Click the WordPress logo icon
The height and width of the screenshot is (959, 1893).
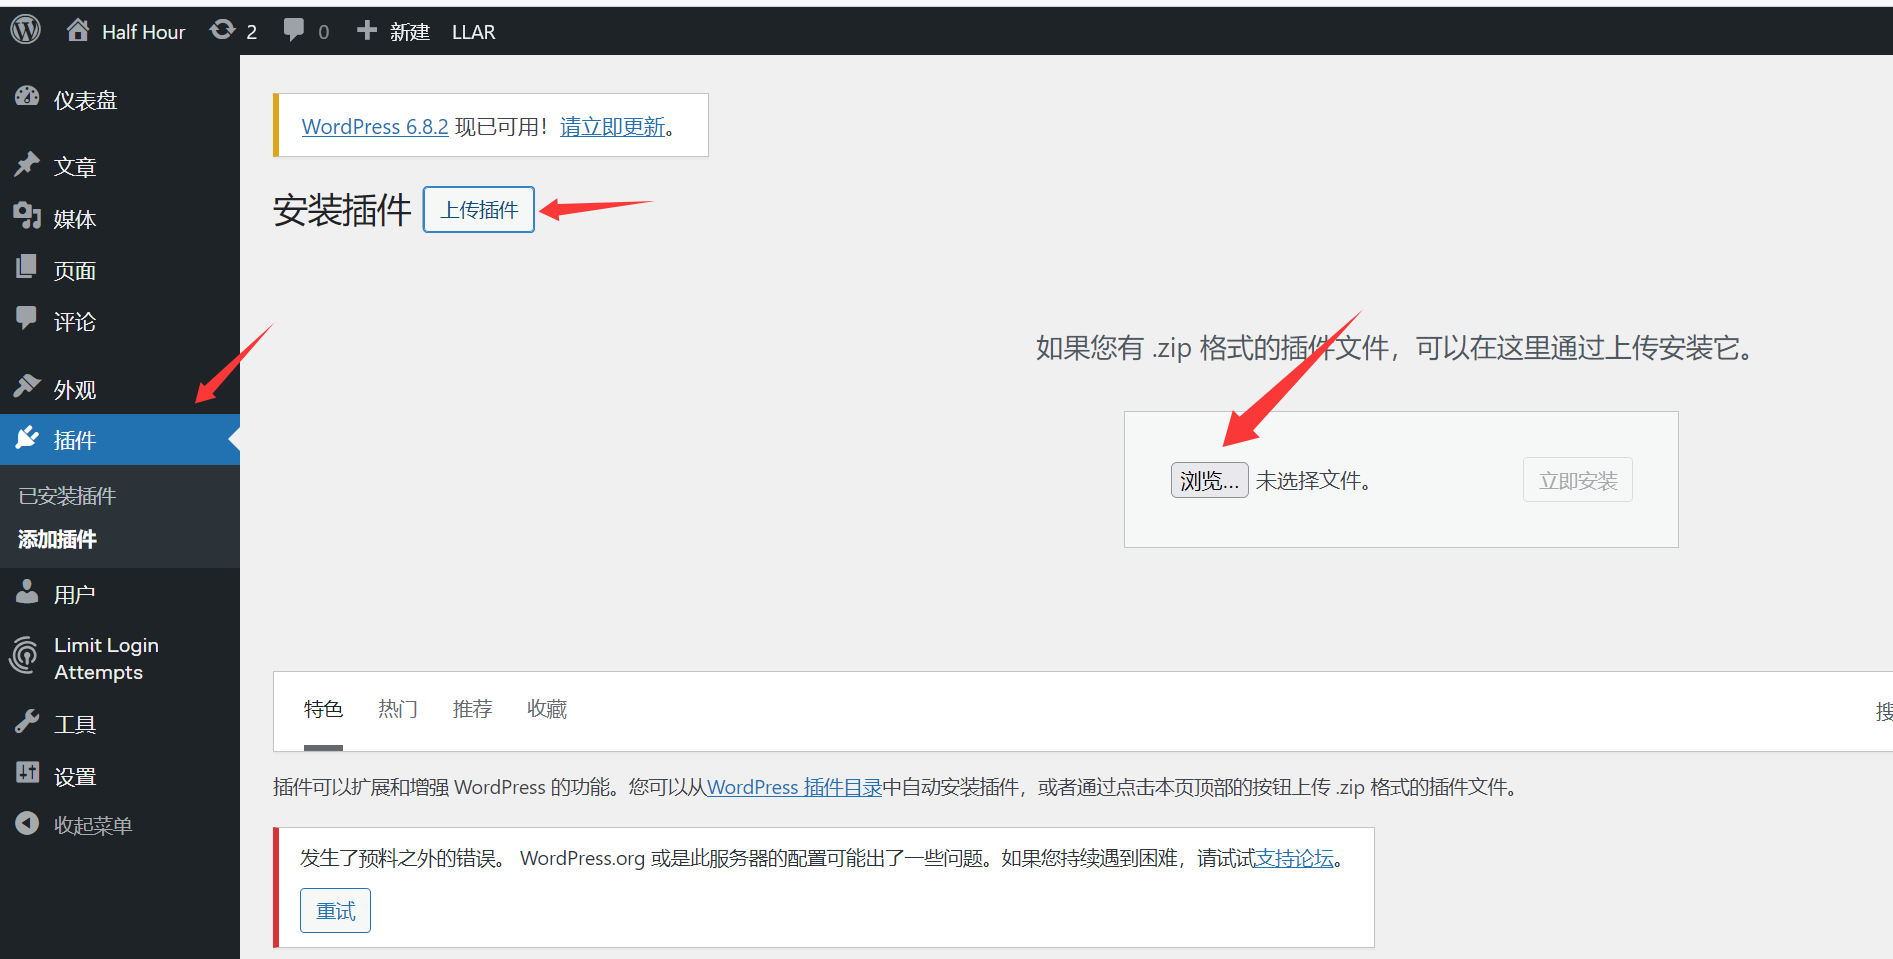click(x=26, y=30)
